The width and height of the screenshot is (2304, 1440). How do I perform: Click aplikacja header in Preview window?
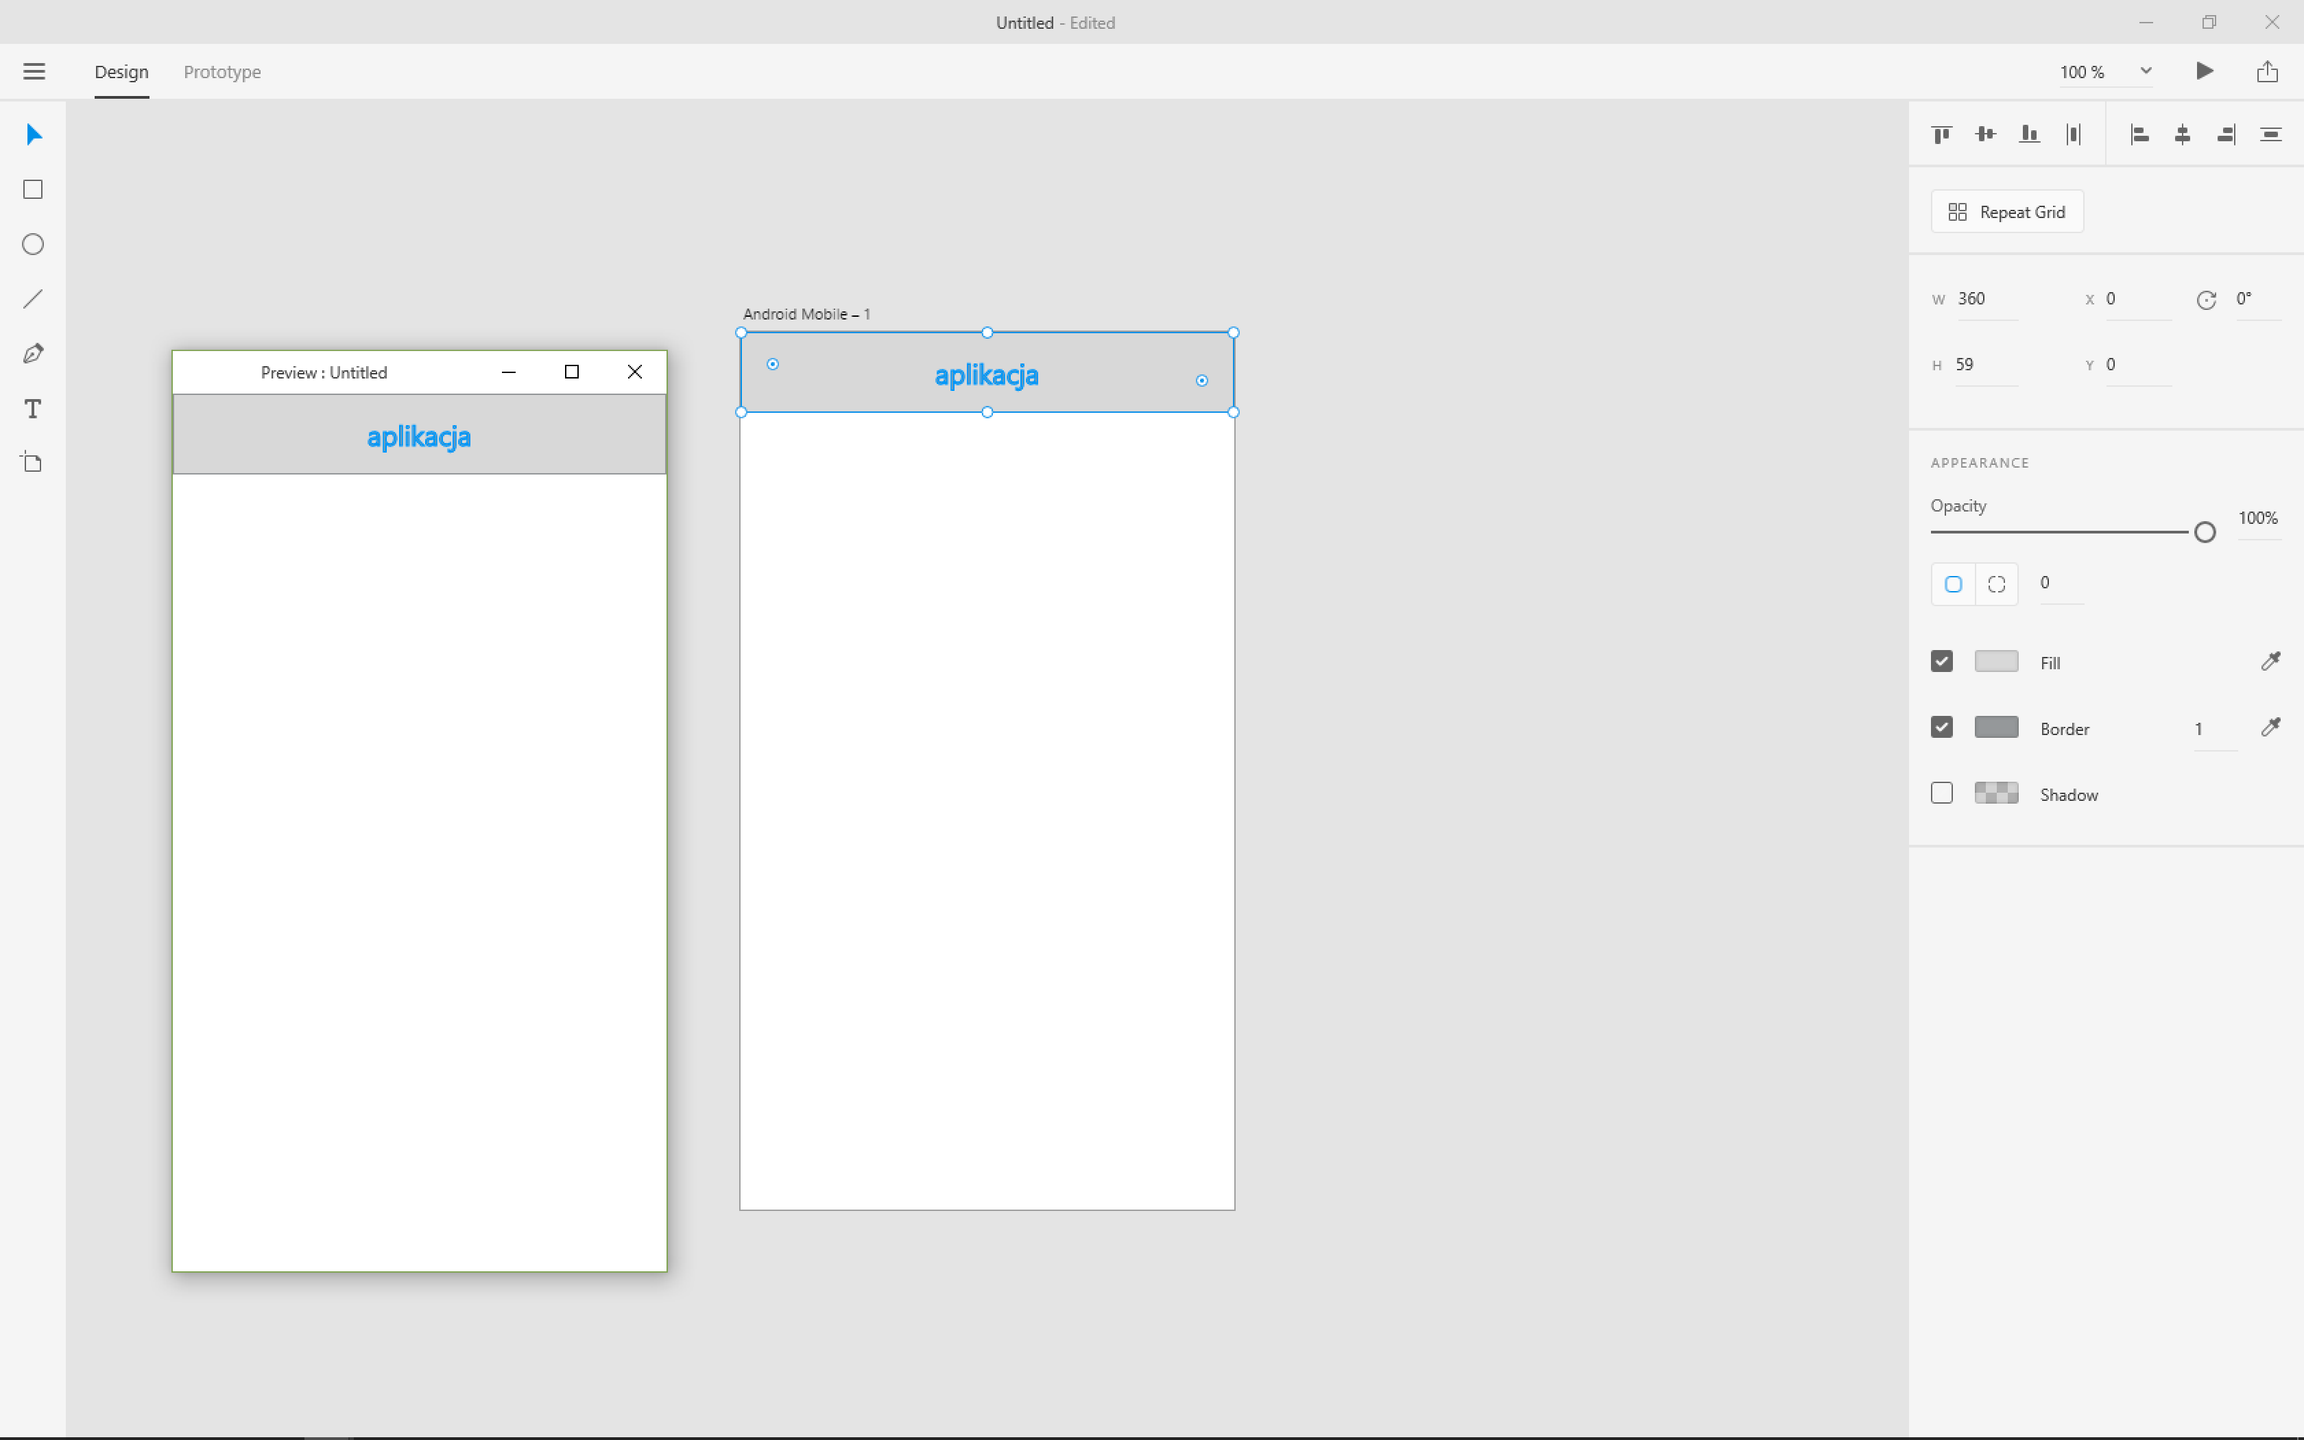(x=419, y=437)
